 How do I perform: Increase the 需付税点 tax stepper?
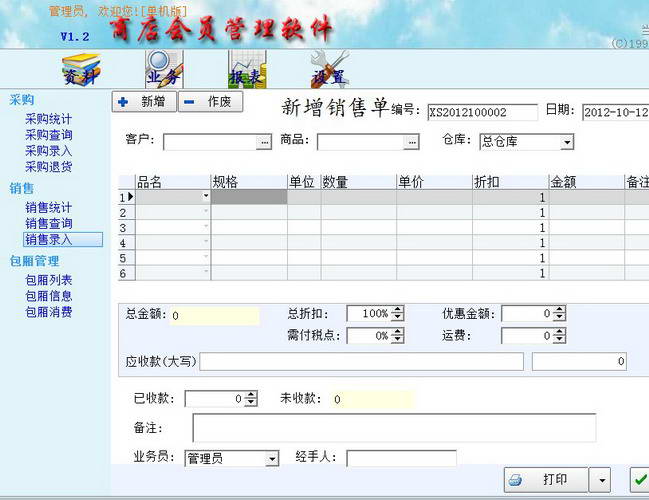click(x=398, y=332)
